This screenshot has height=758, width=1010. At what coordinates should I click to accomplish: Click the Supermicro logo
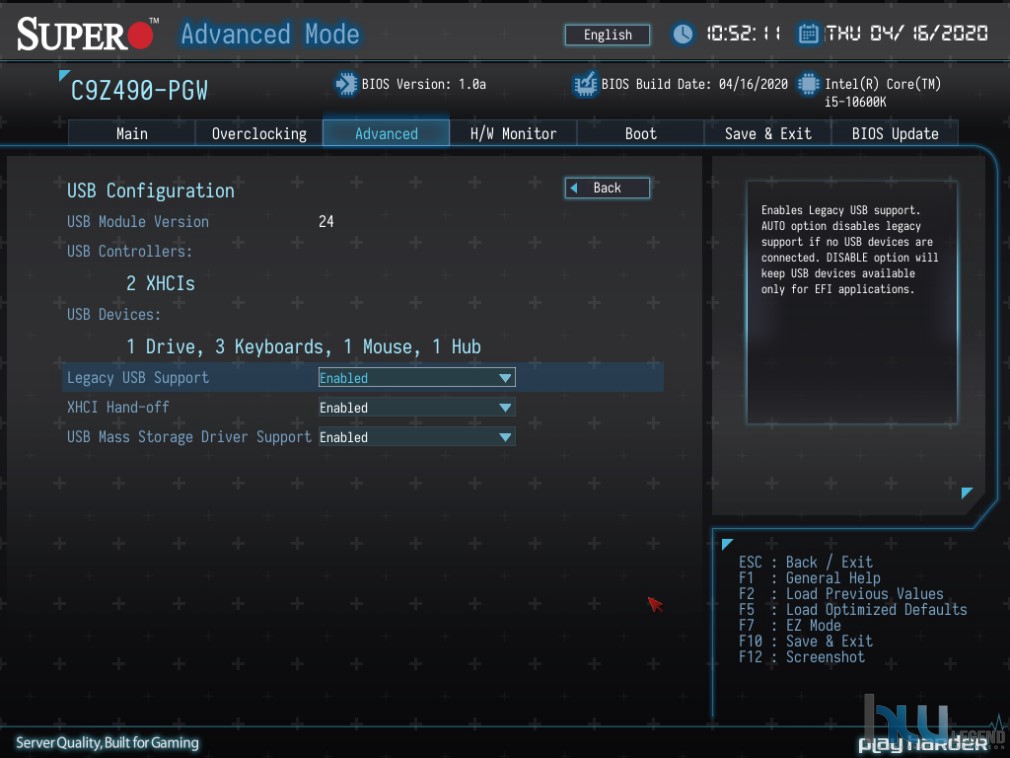pyautogui.click(x=88, y=33)
